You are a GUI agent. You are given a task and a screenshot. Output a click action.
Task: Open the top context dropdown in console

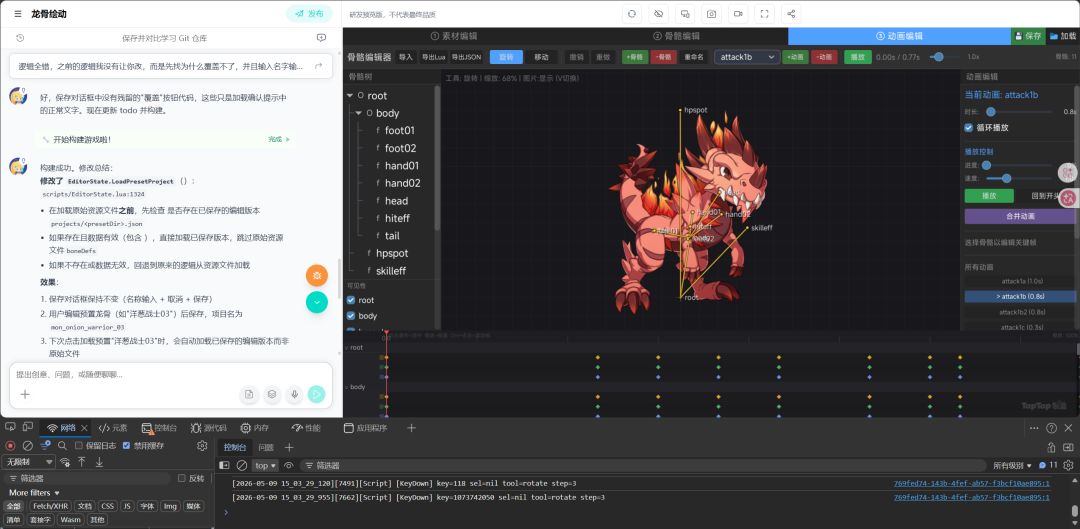[x=265, y=466]
